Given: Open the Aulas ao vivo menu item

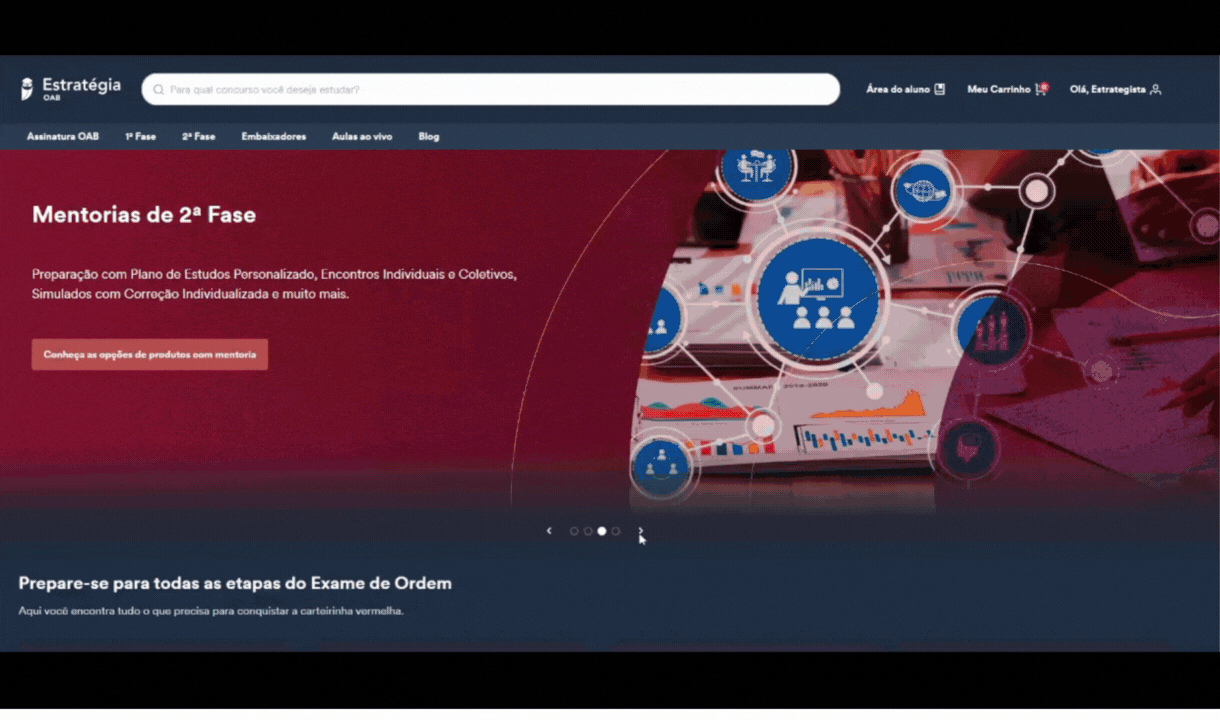Looking at the screenshot, I should pos(362,136).
